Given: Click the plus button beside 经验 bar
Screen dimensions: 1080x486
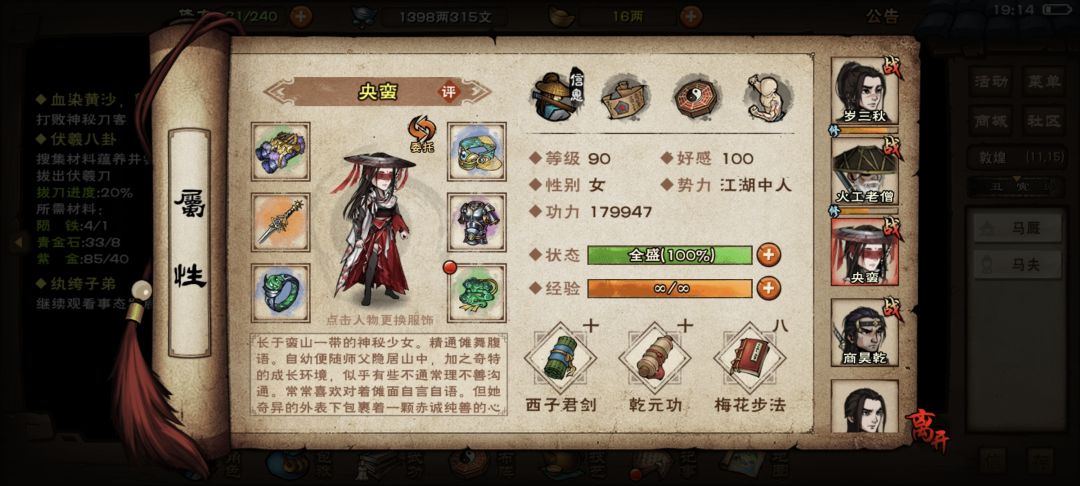Looking at the screenshot, I should click(769, 288).
